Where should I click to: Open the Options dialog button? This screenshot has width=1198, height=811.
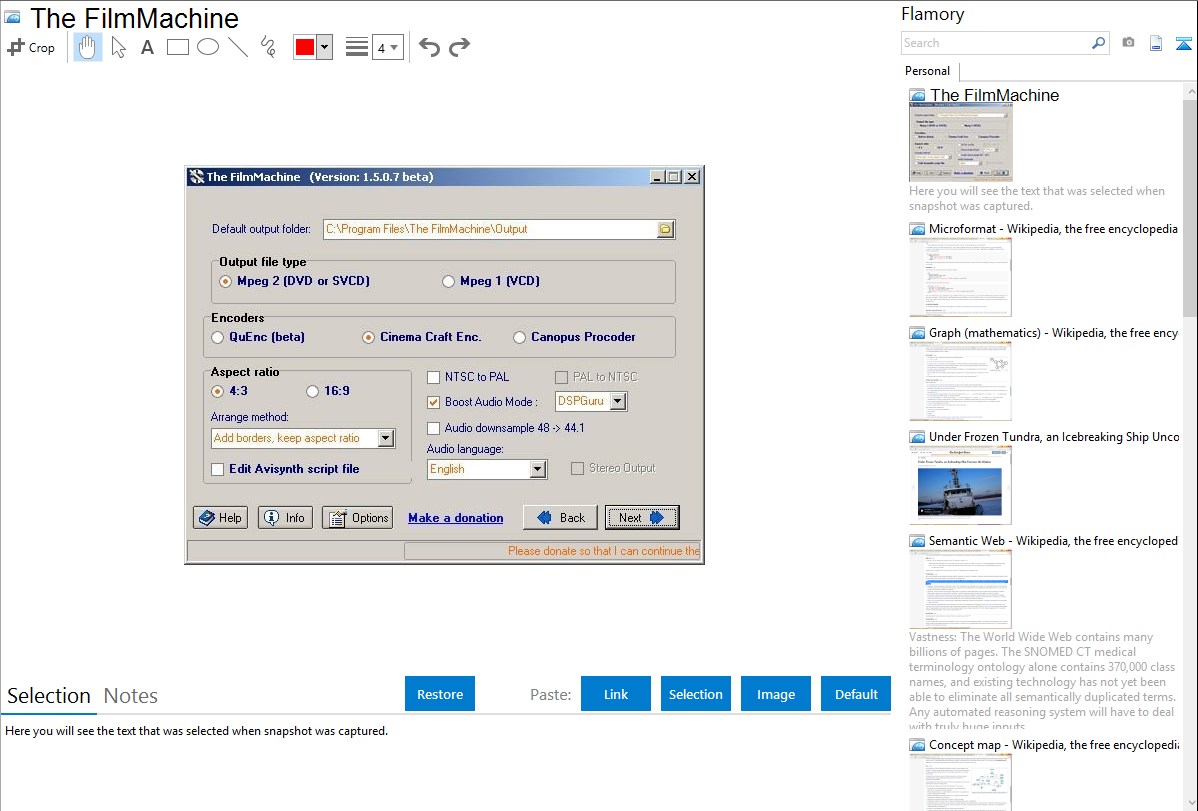(x=358, y=517)
